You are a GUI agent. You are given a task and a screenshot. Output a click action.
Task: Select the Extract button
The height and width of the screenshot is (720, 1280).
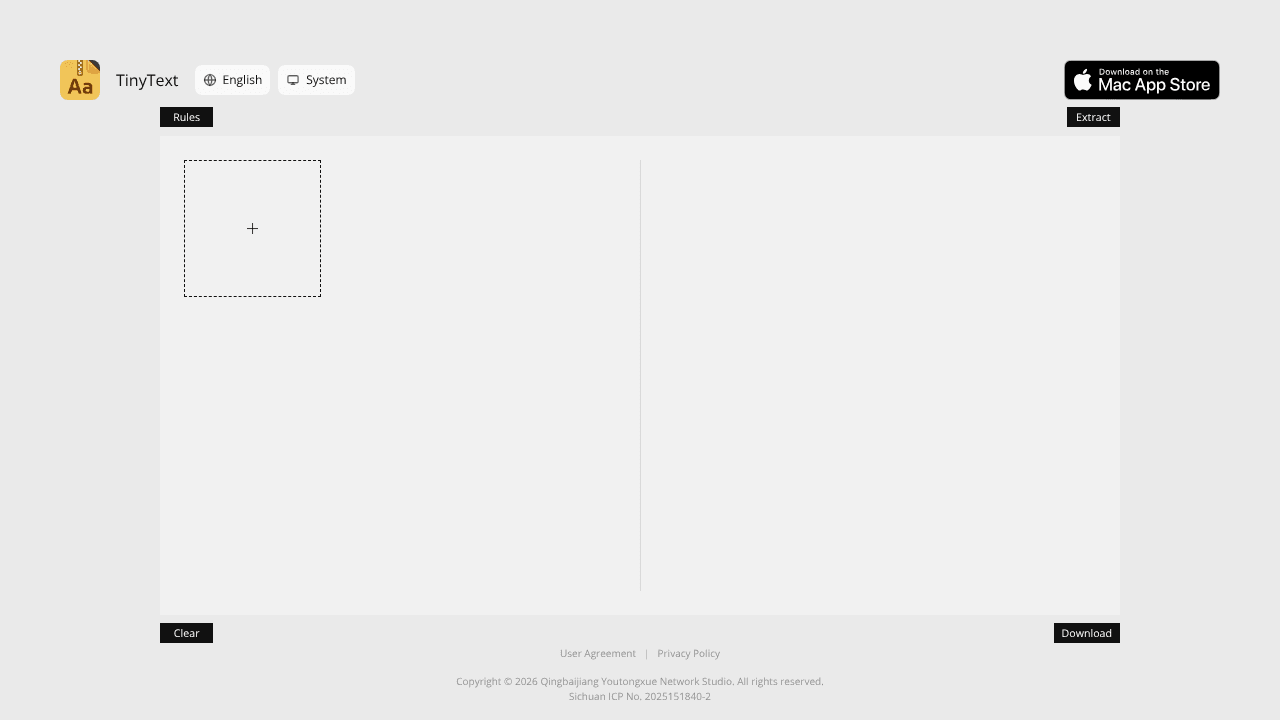[x=1093, y=117]
